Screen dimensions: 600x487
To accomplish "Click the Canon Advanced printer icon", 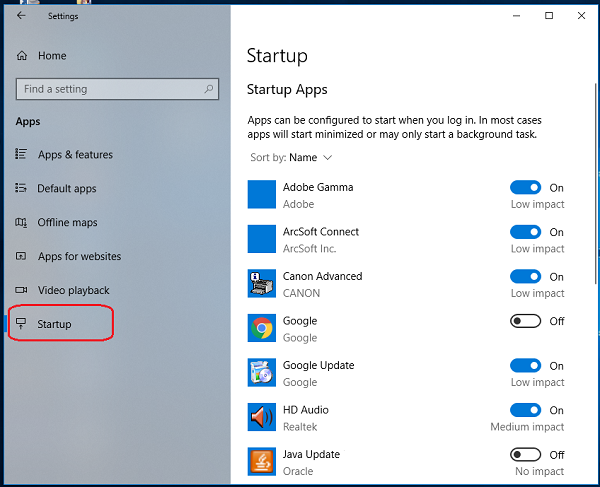I will (262, 283).
